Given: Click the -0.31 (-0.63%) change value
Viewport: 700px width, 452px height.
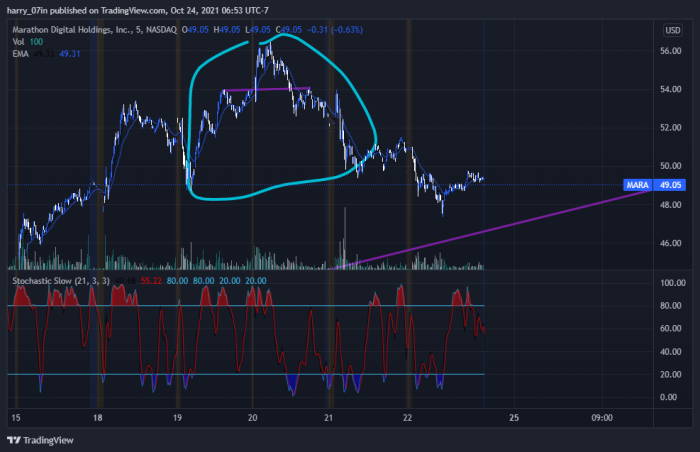Looking at the screenshot, I should point(335,30).
